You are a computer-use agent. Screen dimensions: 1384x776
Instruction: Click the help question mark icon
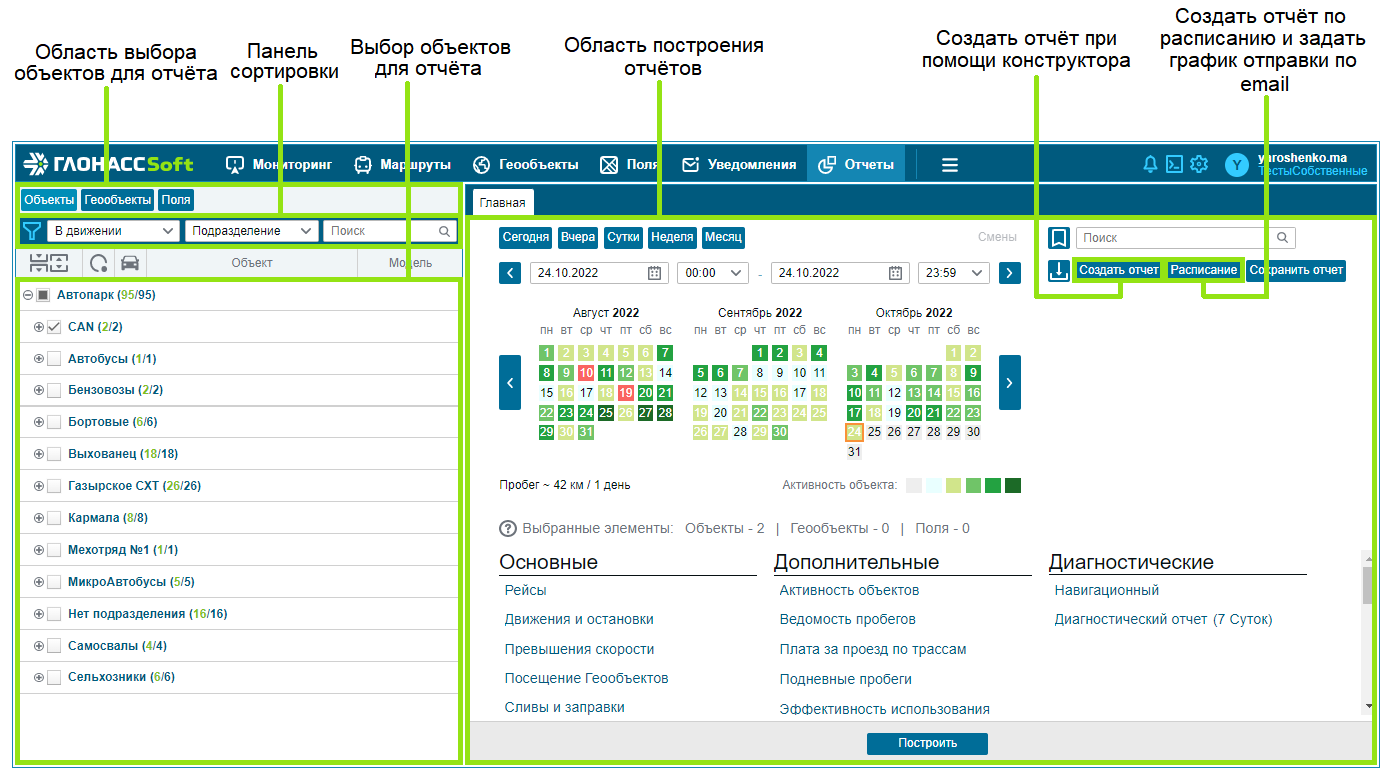coord(508,528)
